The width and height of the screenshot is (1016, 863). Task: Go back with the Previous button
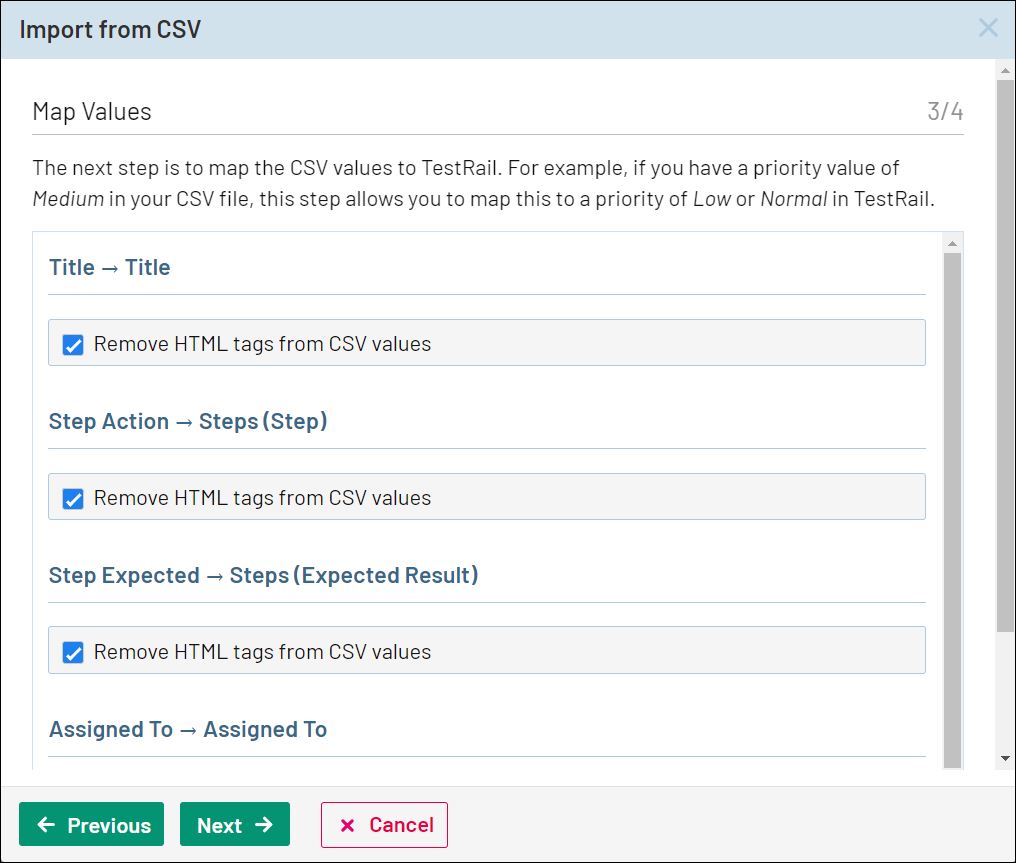pyautogui.click(x=92, y=825)
